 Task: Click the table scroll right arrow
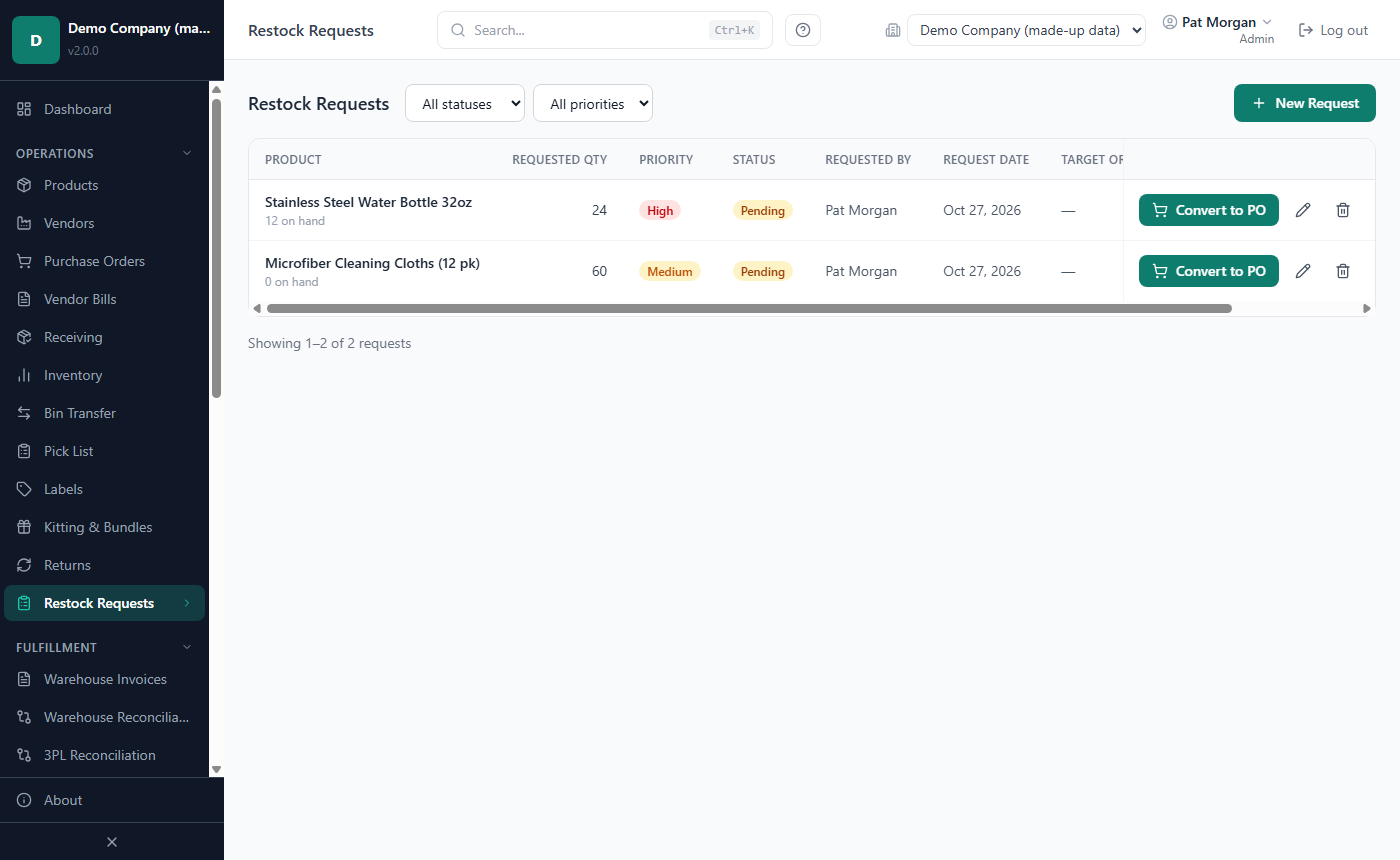click(1367, 308)
